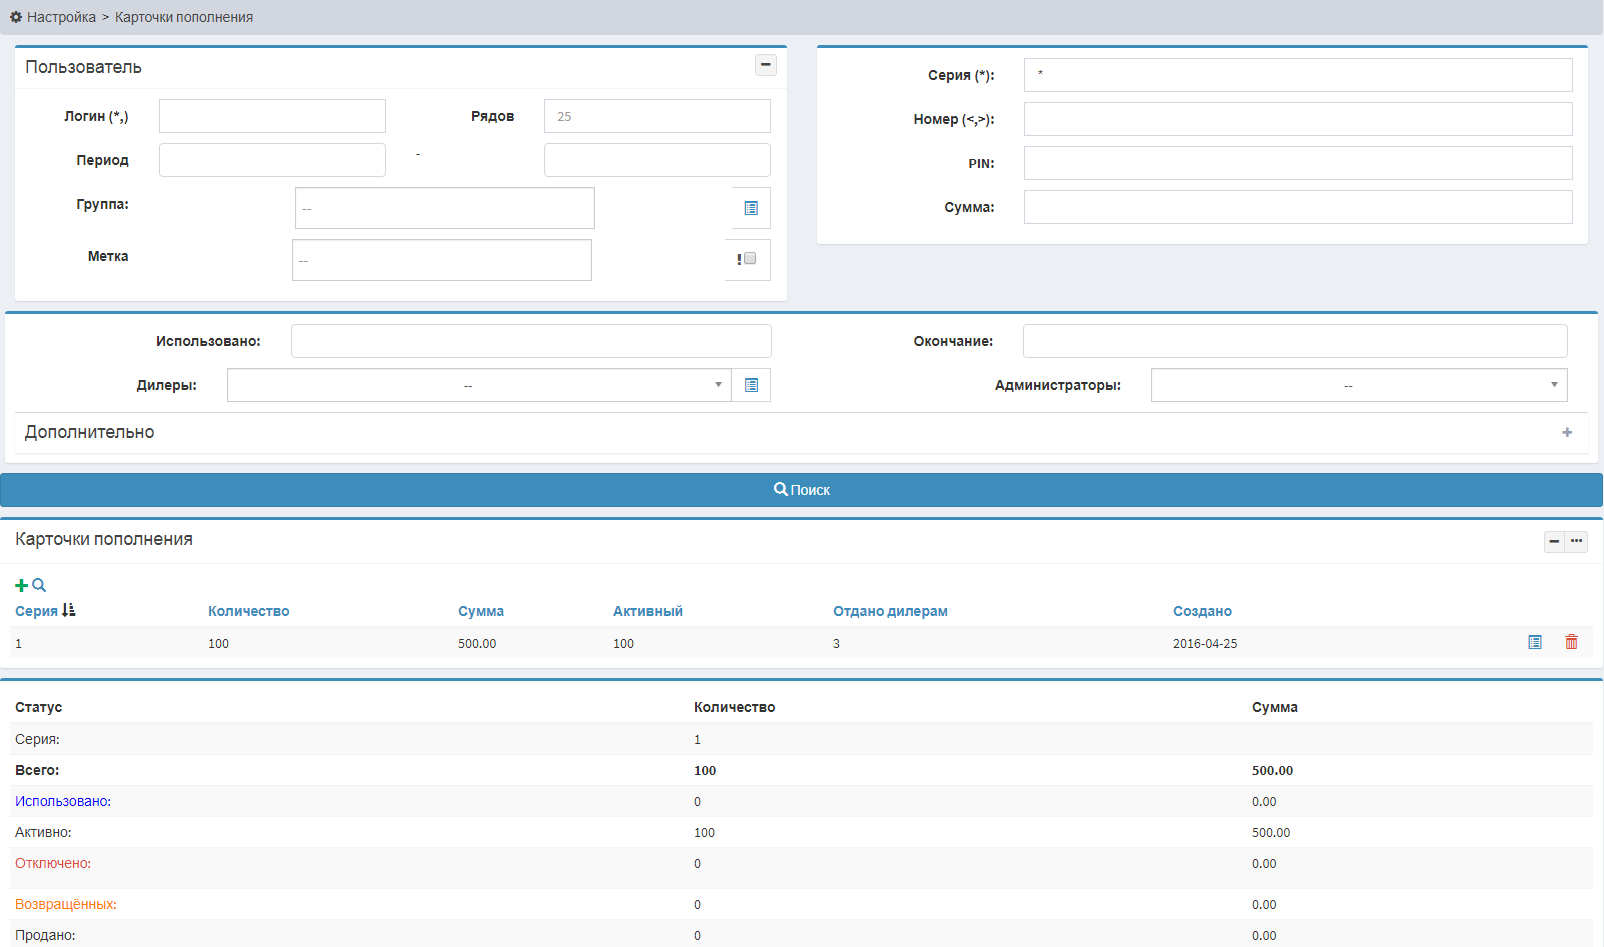Click the magnifier icon under Карточки пополнения
1604x947 pixels.
coord(39,585)
